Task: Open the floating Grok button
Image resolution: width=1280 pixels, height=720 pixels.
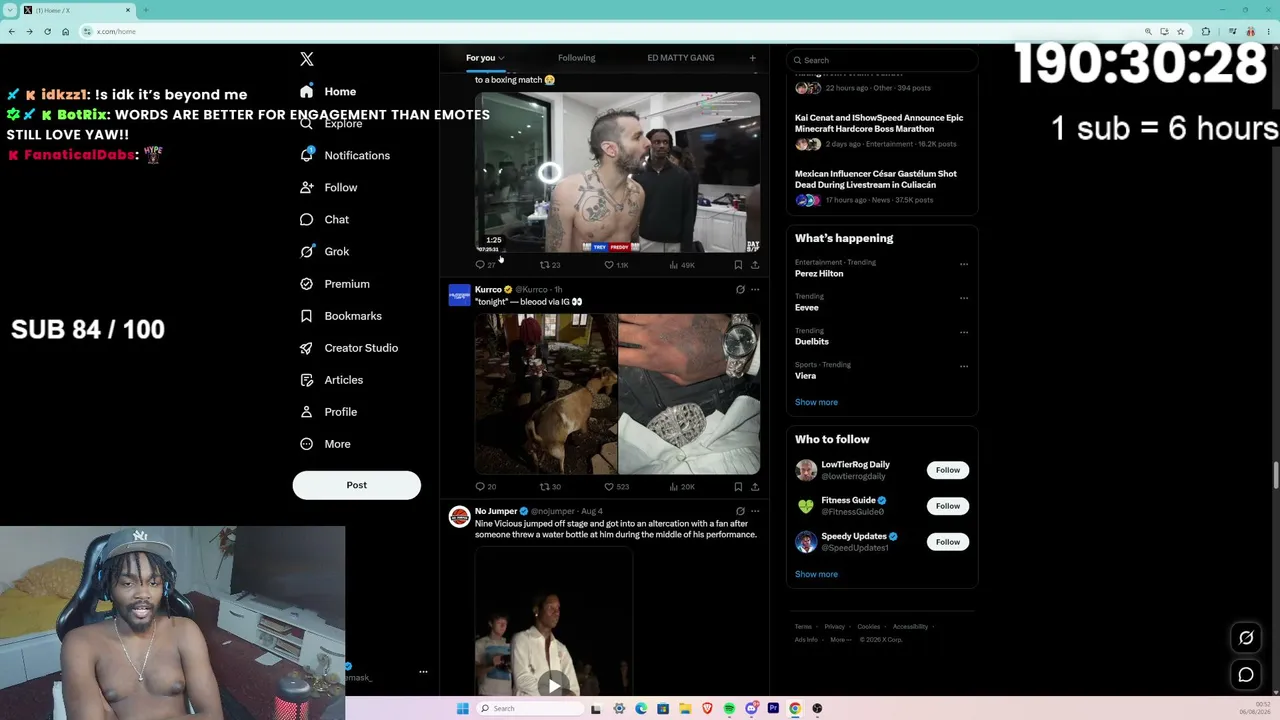Action: [x=1246, y=638]
